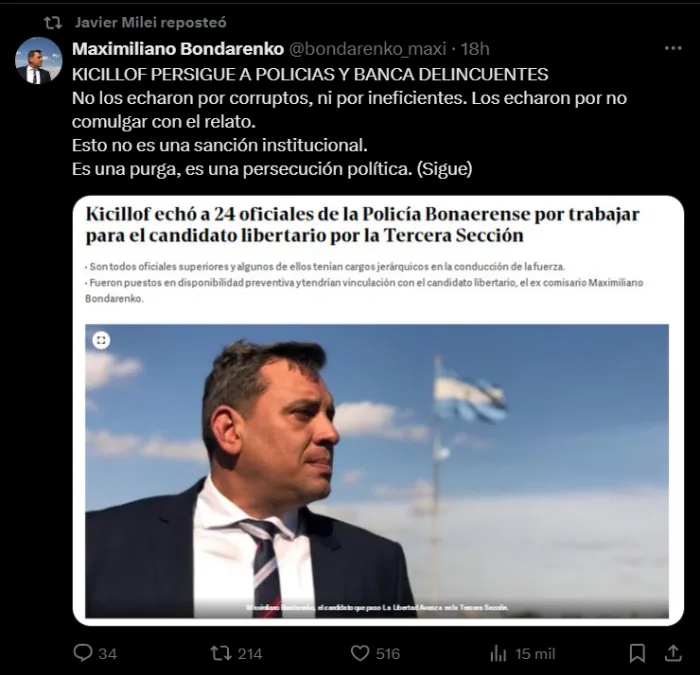Open the view analytics bar chart icon
This screenshot has width=700, height=675.
498,654
